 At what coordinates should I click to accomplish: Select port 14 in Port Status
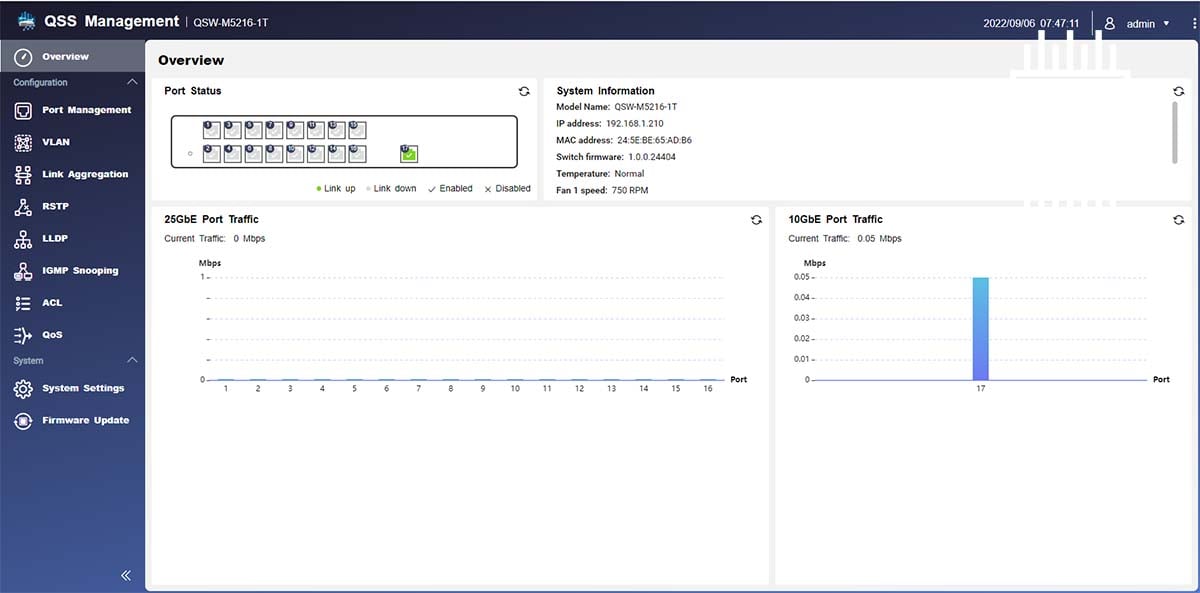pyautogui.click(x=337, y=154)
